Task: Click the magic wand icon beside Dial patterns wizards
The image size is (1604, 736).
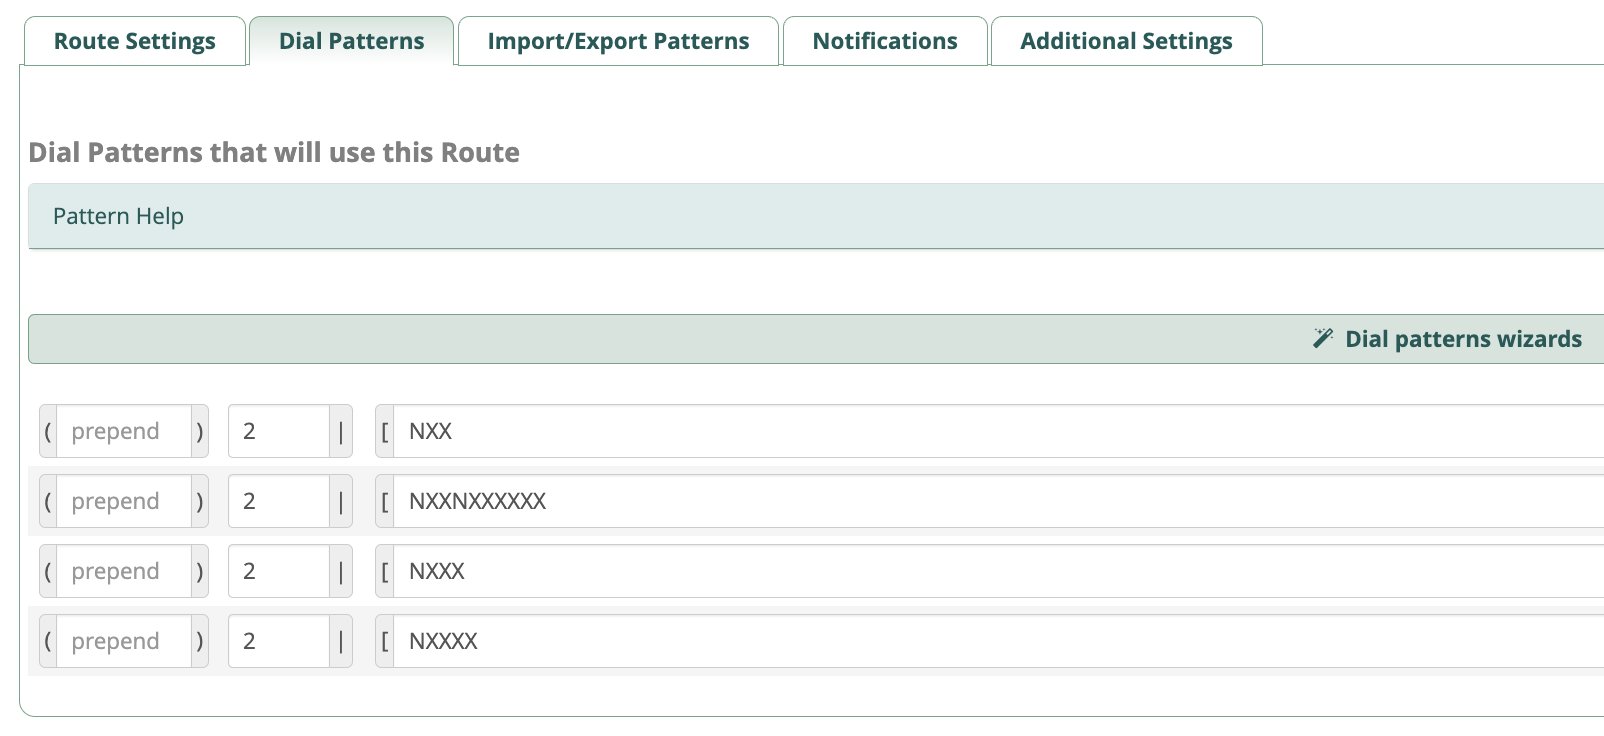Action: click(x=1323, y=338)
